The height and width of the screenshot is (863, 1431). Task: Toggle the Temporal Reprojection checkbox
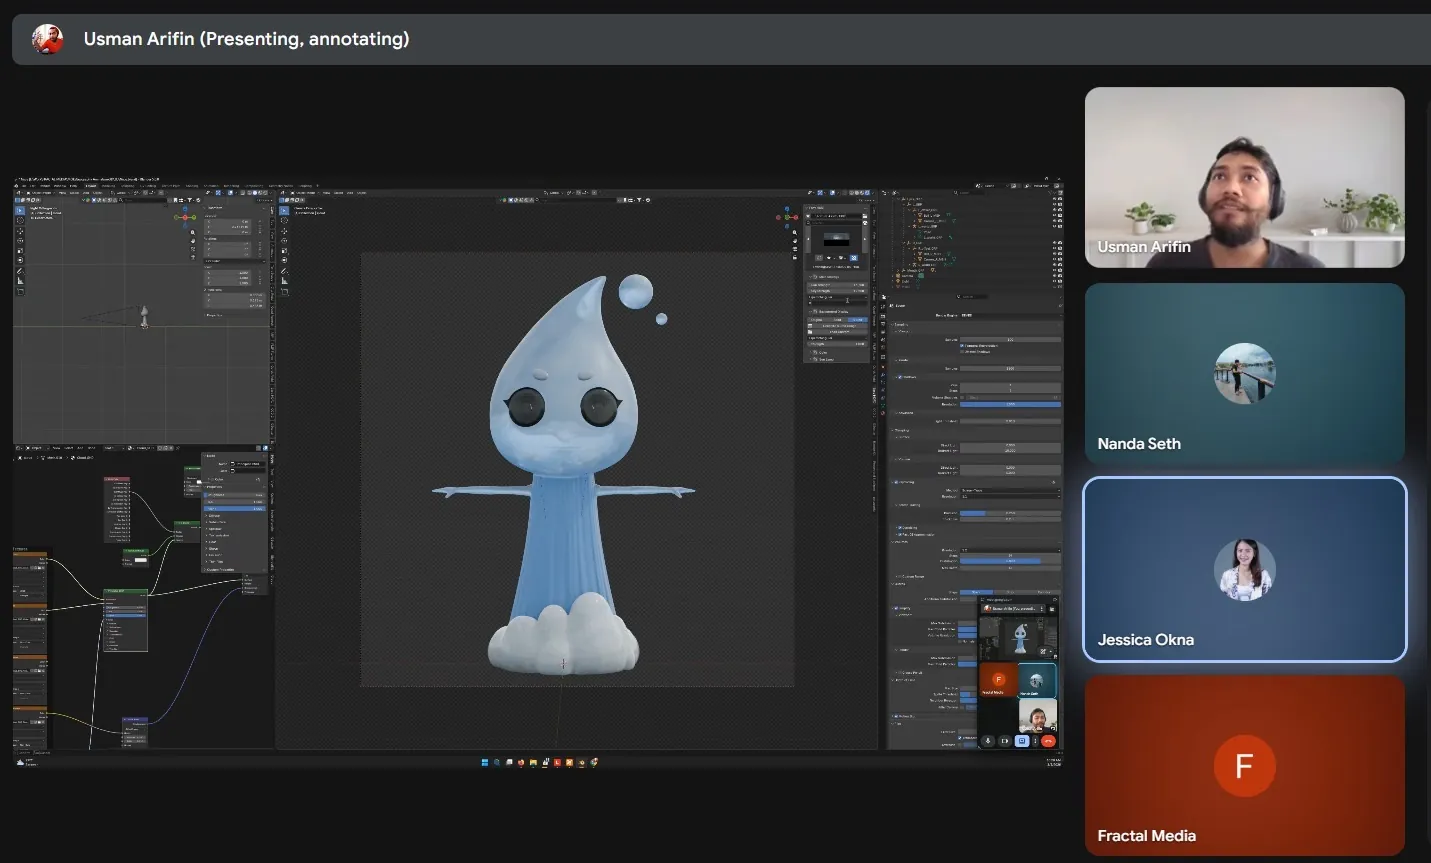click(962, 346)
